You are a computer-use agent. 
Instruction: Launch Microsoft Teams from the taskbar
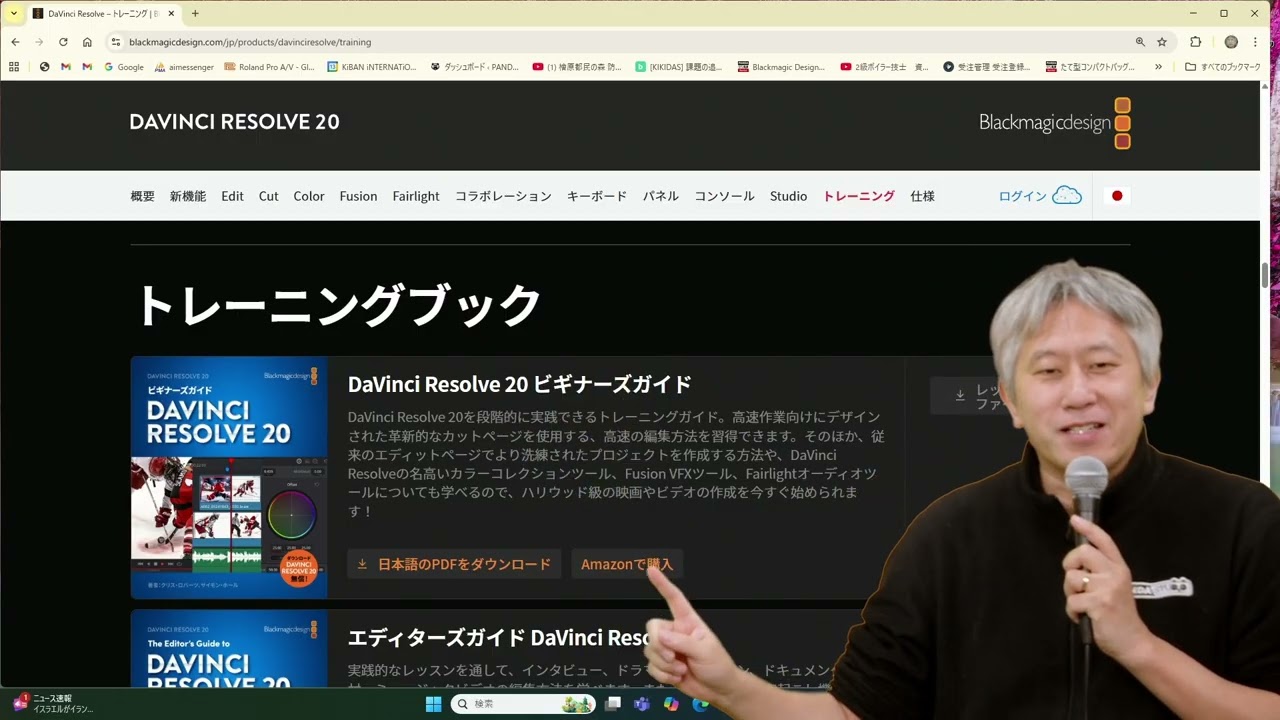click(x=643, y=704)
